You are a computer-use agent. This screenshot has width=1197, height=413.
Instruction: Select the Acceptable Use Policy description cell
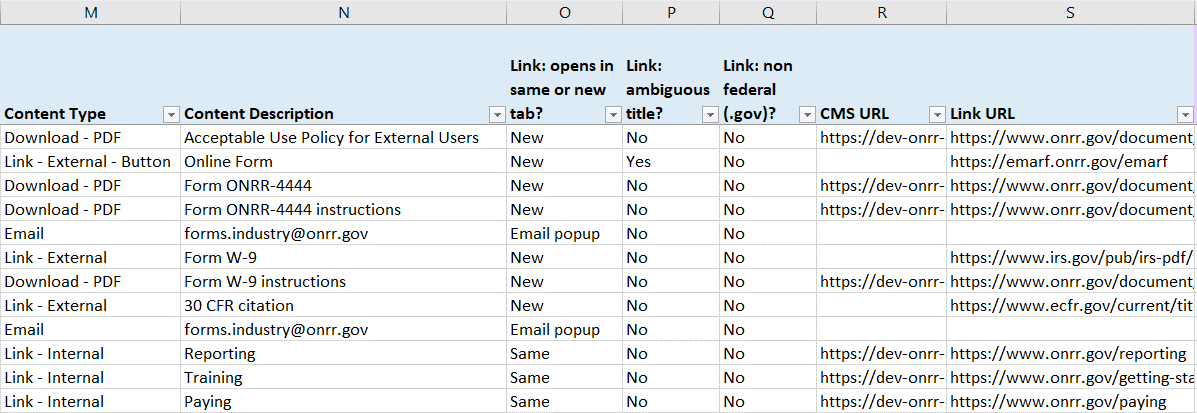332,137
